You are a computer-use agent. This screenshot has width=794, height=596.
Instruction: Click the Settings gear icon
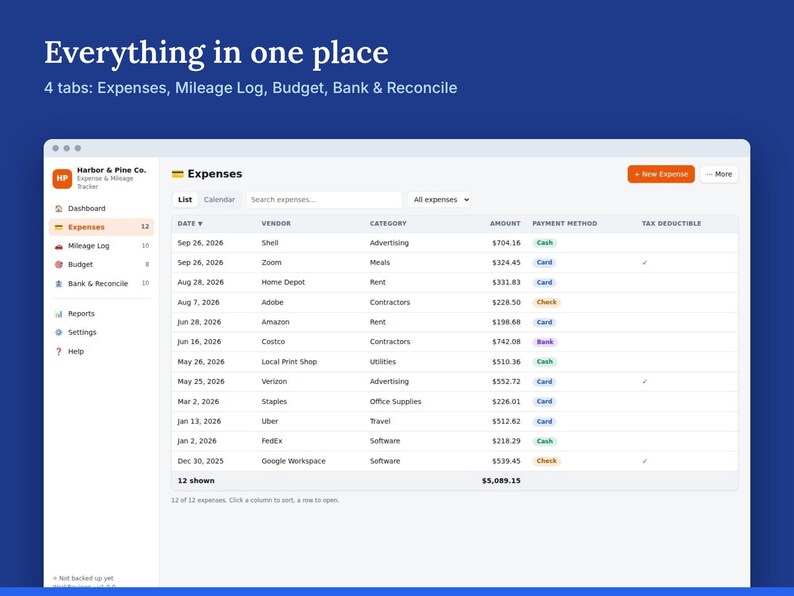pos(59,332)
